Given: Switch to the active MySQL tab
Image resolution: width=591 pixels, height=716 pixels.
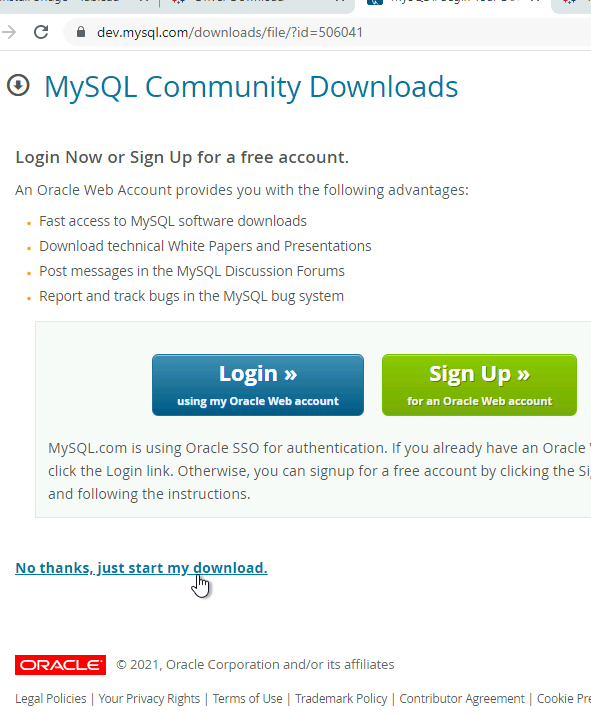Looking at the screenshot, I should point(452,4).
